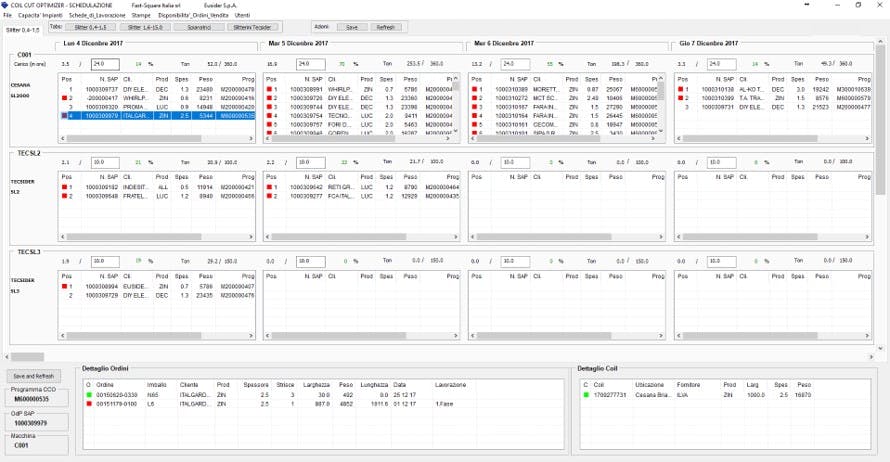Open the Capacita' Impianti menu

(40, 15)
